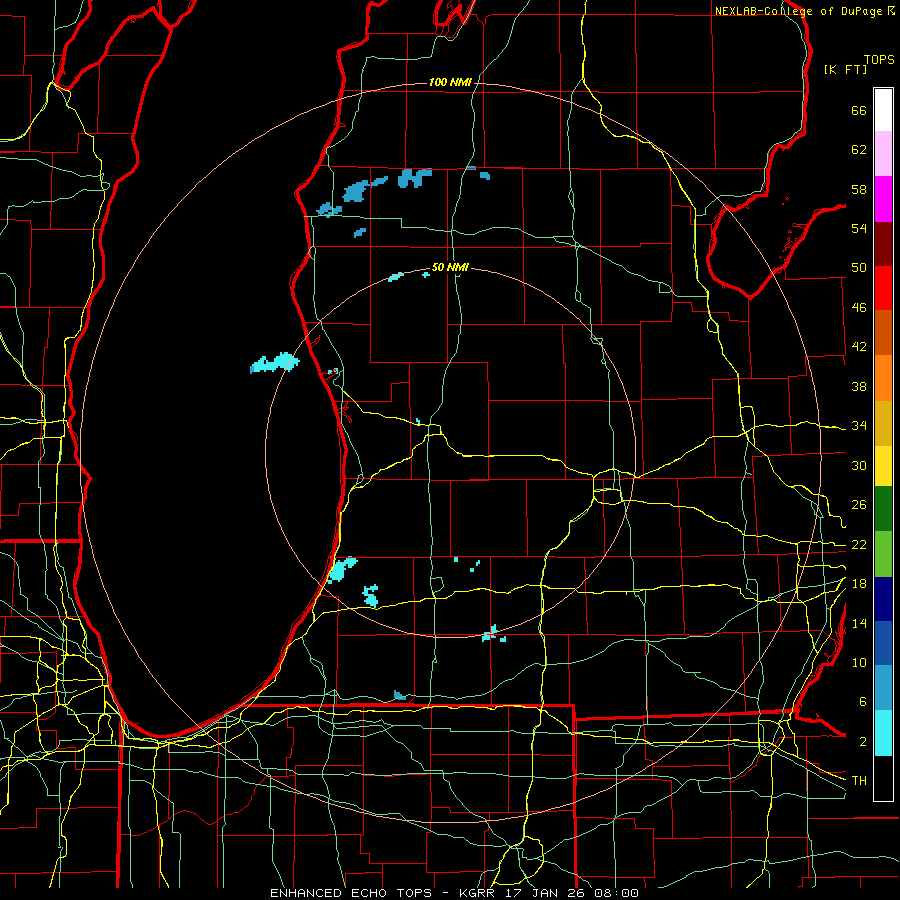Click the cyan echo on the 50 NMI ring's southern edge
The image size is (900, 900).
point(492,634)
